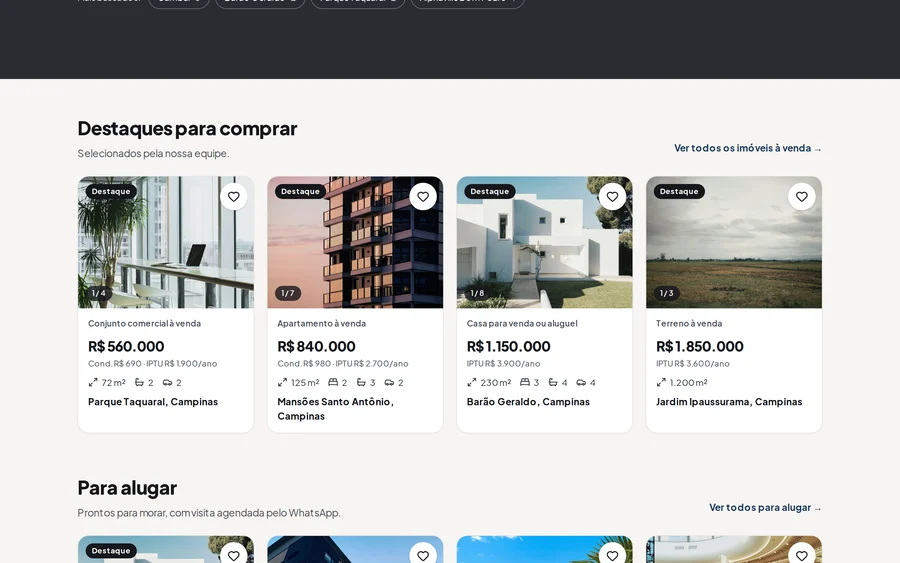Click the 1/3 photo counter
Image resolution: width=900 pixels, height=563 pixels.
point(667,293)
